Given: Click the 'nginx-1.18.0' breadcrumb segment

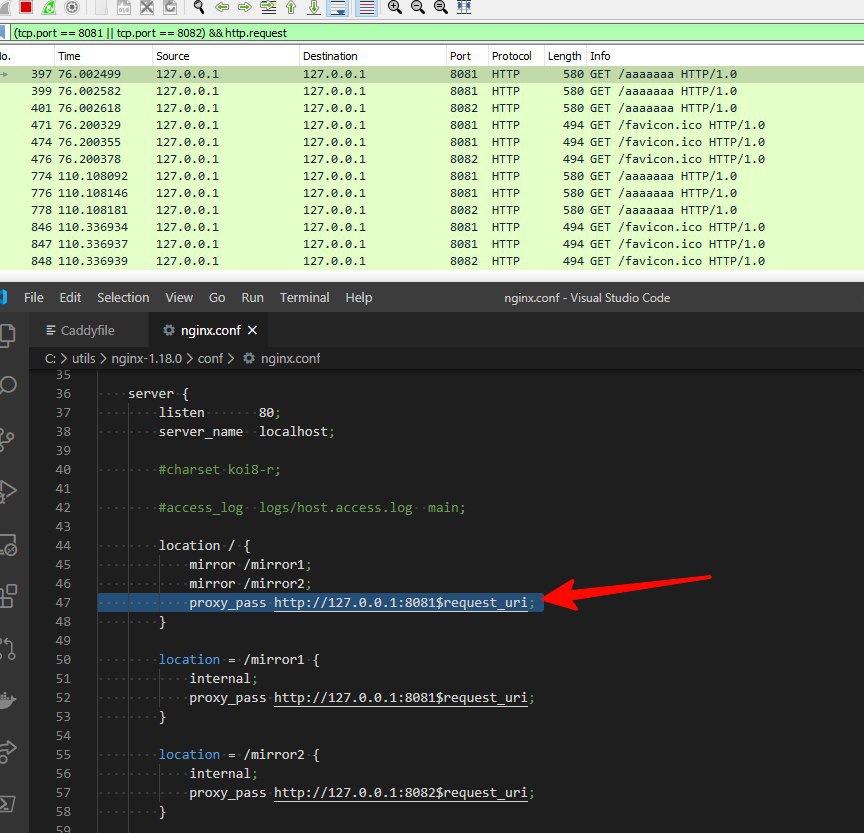Looking at the screenshot, I should [x=146, y=358].
